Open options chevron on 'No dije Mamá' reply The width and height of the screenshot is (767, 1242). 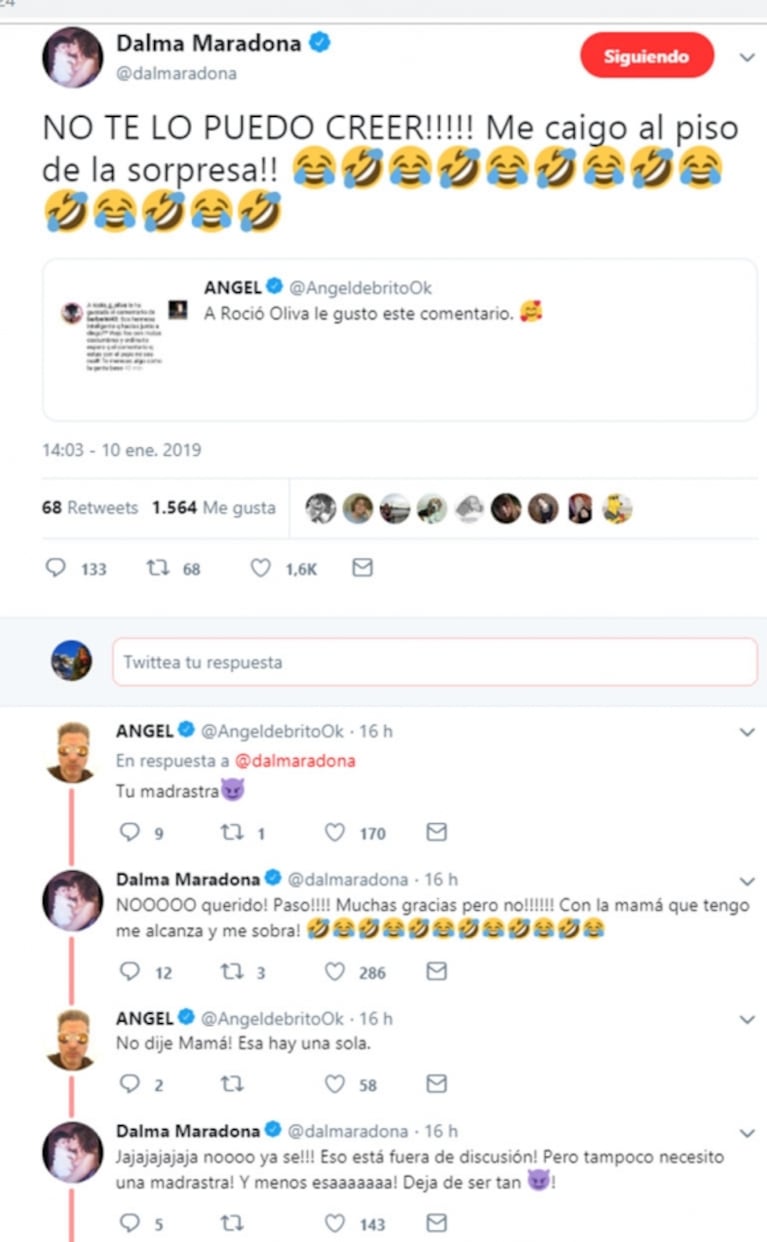tap(746, 1019)
